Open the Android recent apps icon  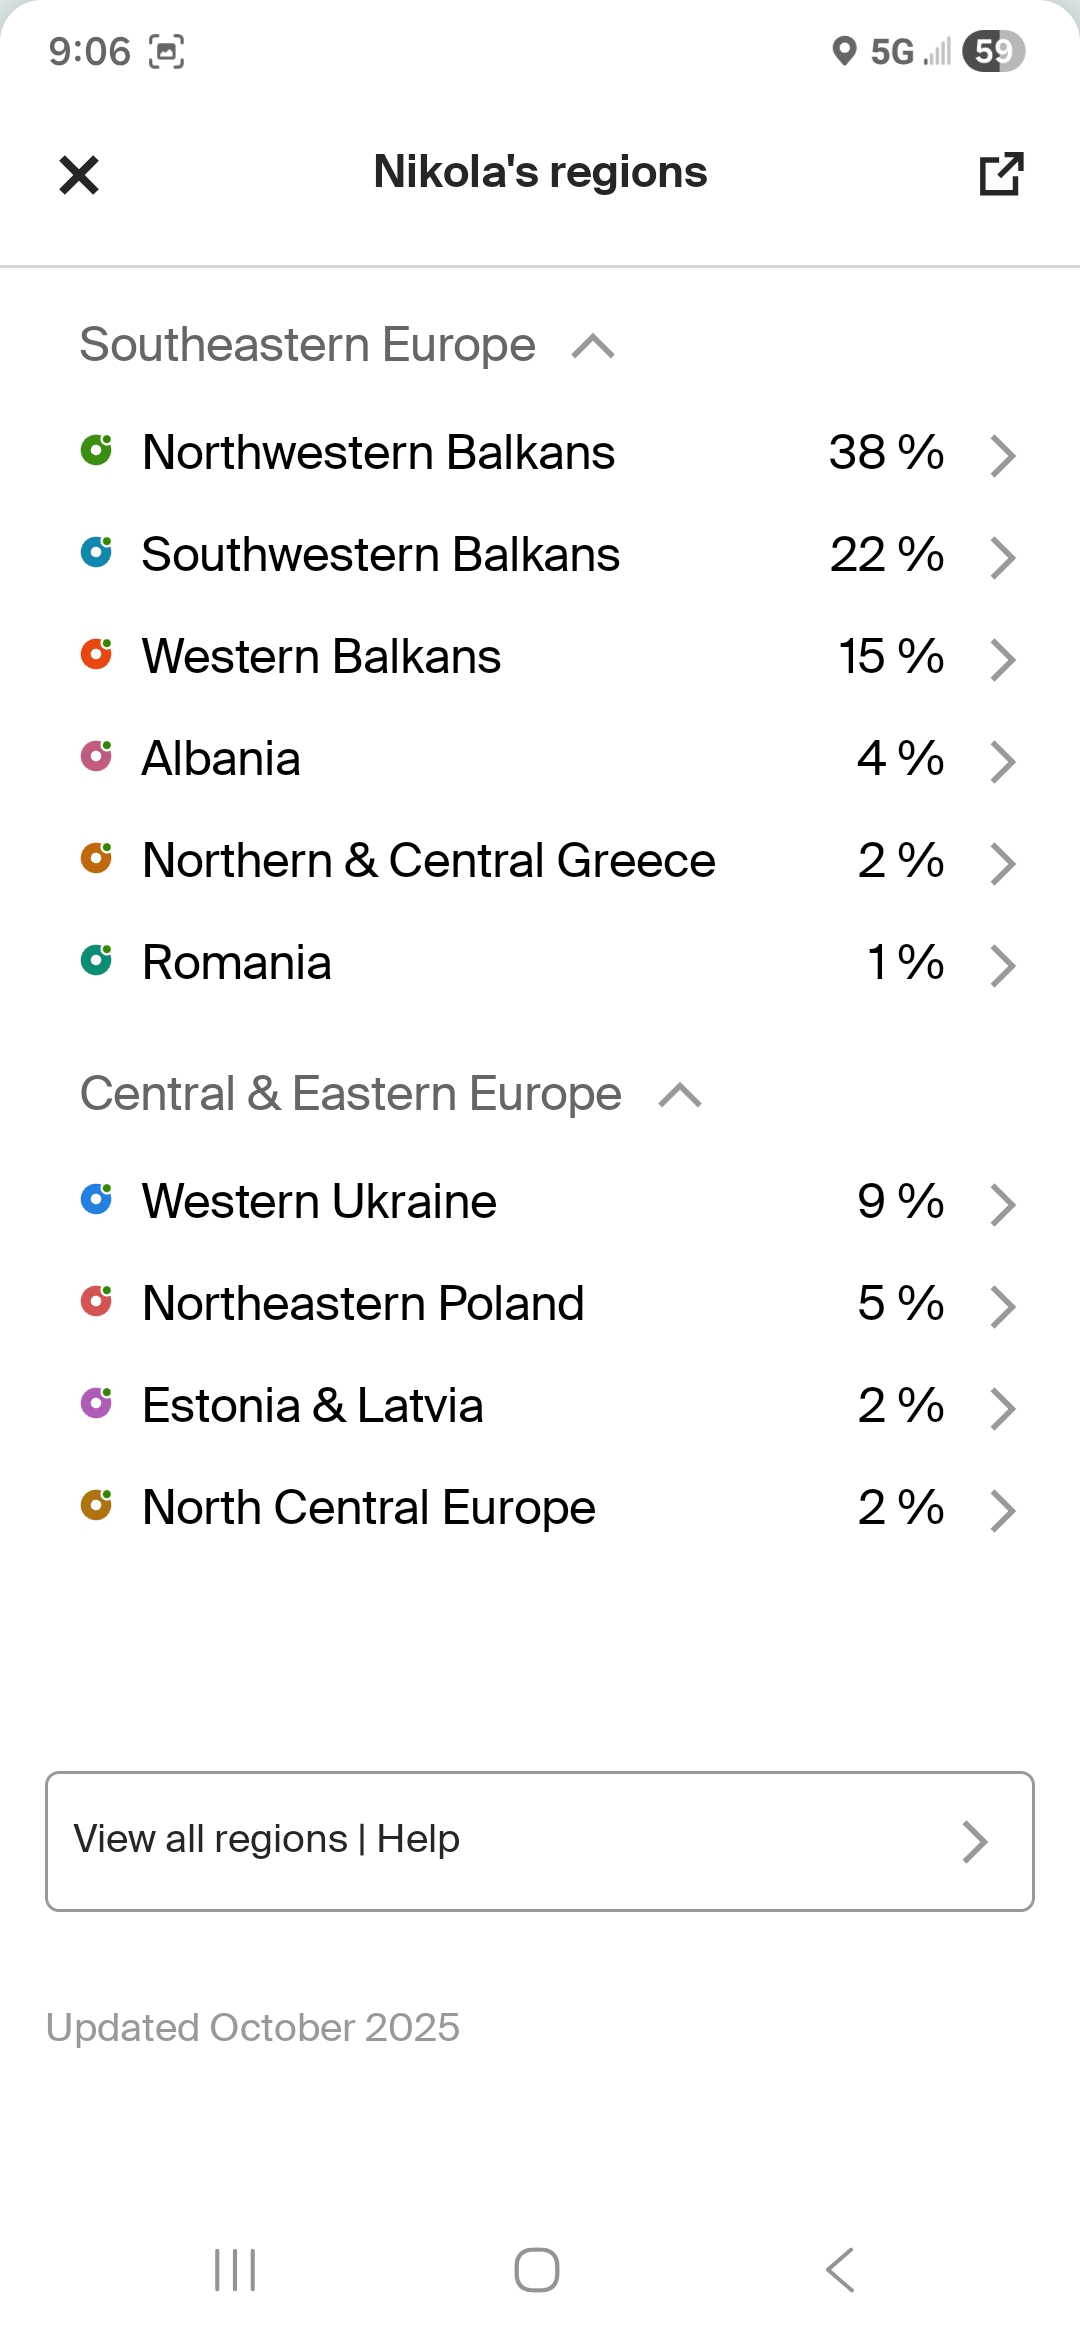[235, 2270]
